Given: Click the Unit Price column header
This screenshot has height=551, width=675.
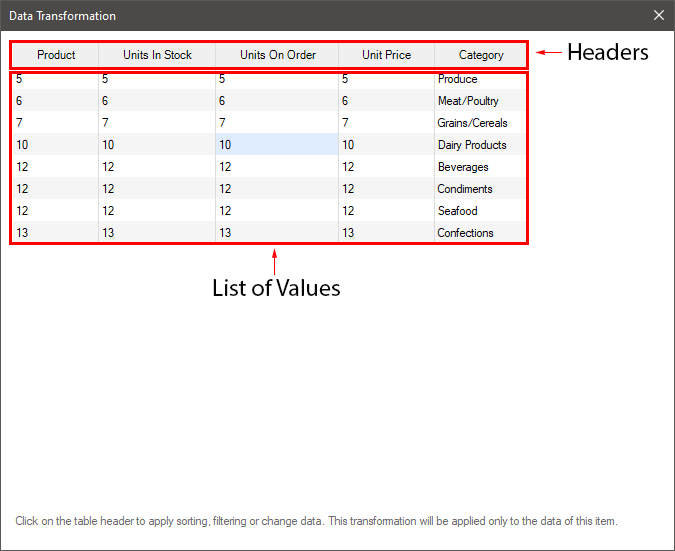Looking at the screenshot, I should point(386,55).
